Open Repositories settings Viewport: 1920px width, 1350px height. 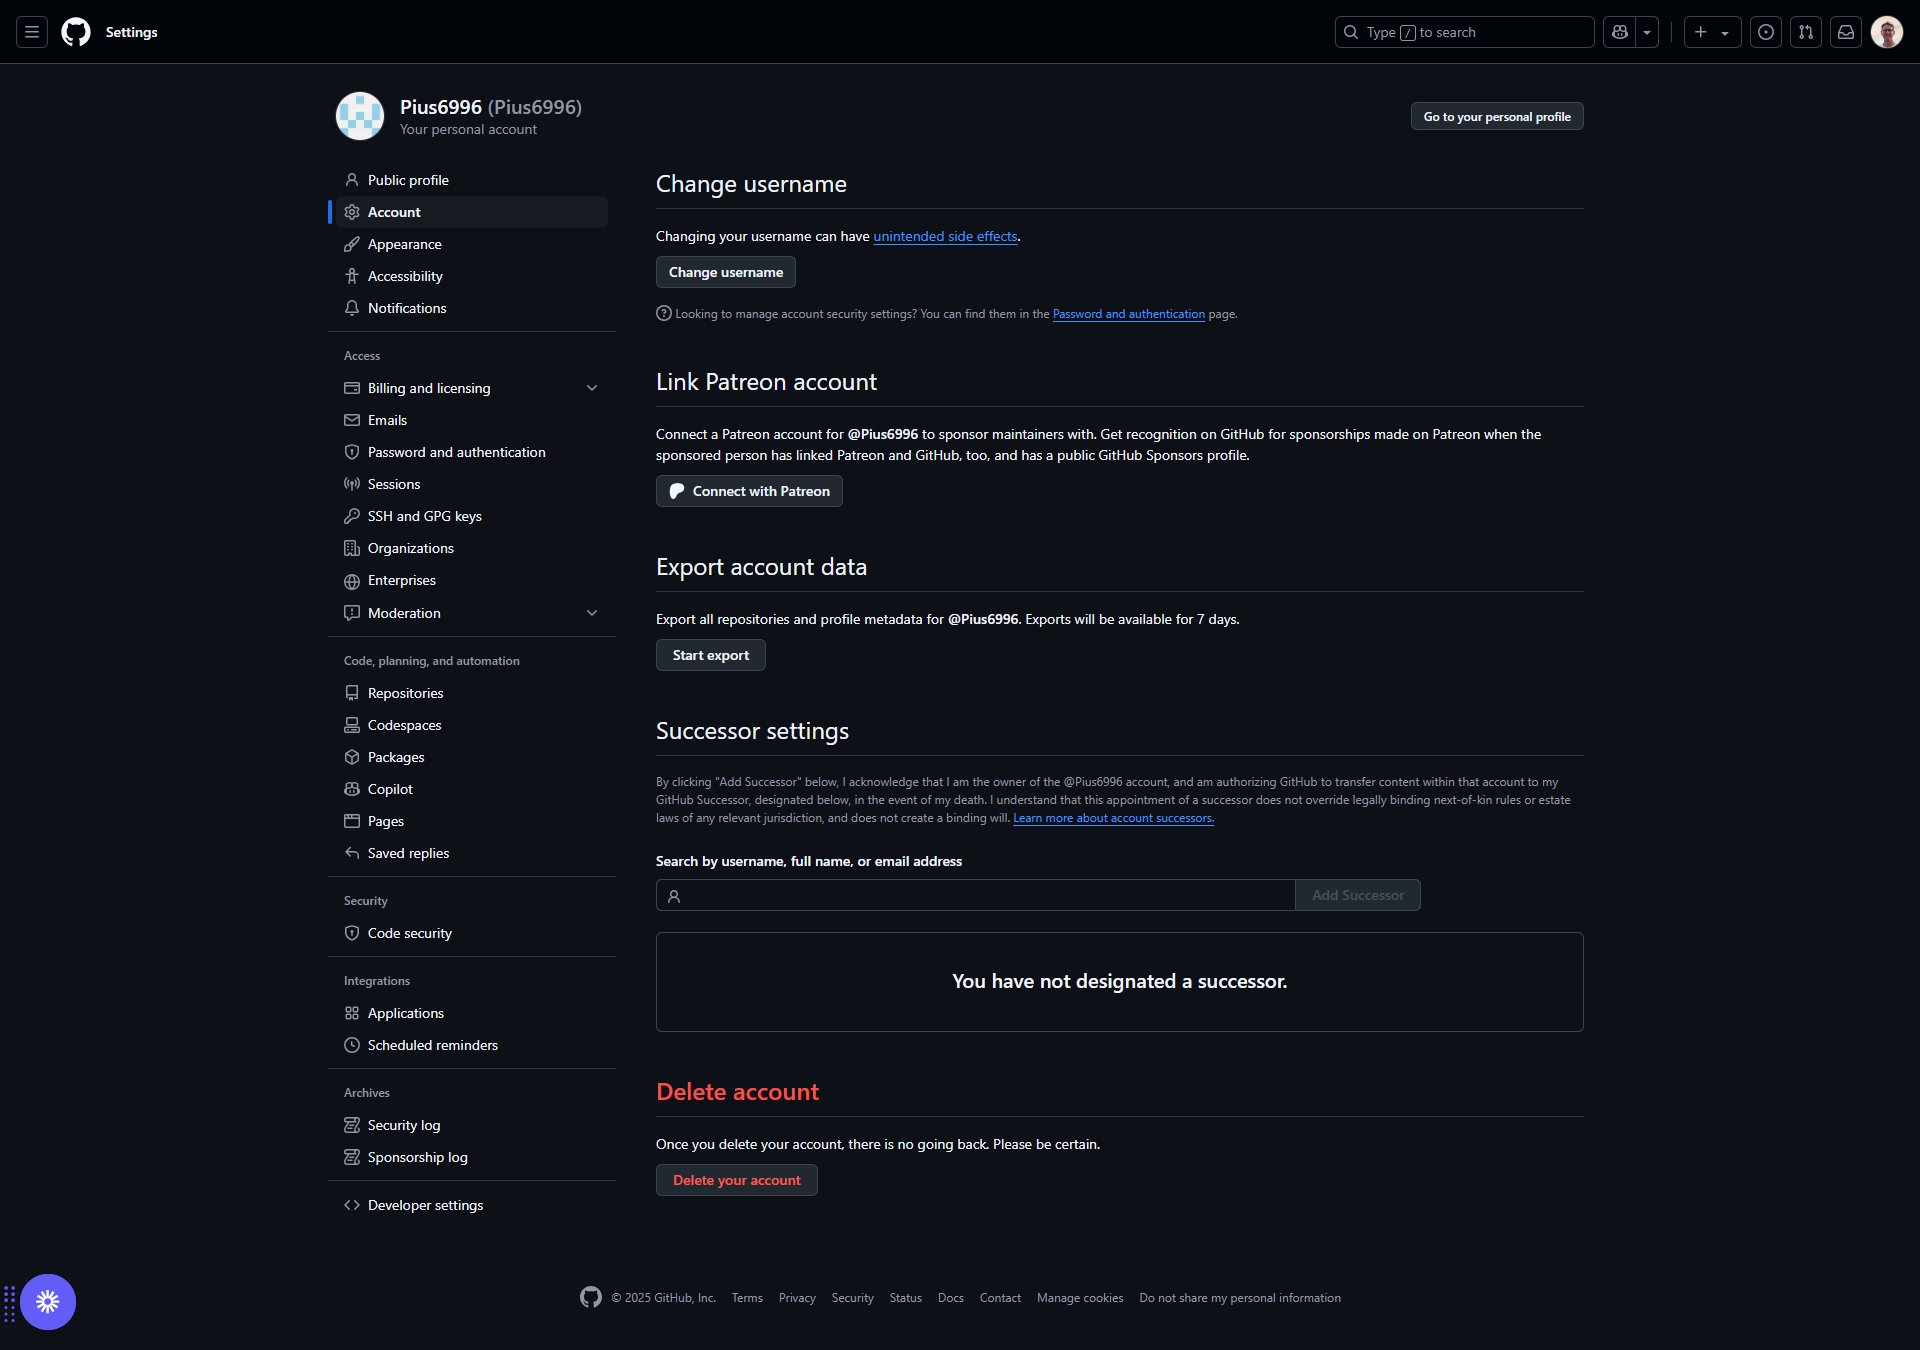click(x=472, y=693)
